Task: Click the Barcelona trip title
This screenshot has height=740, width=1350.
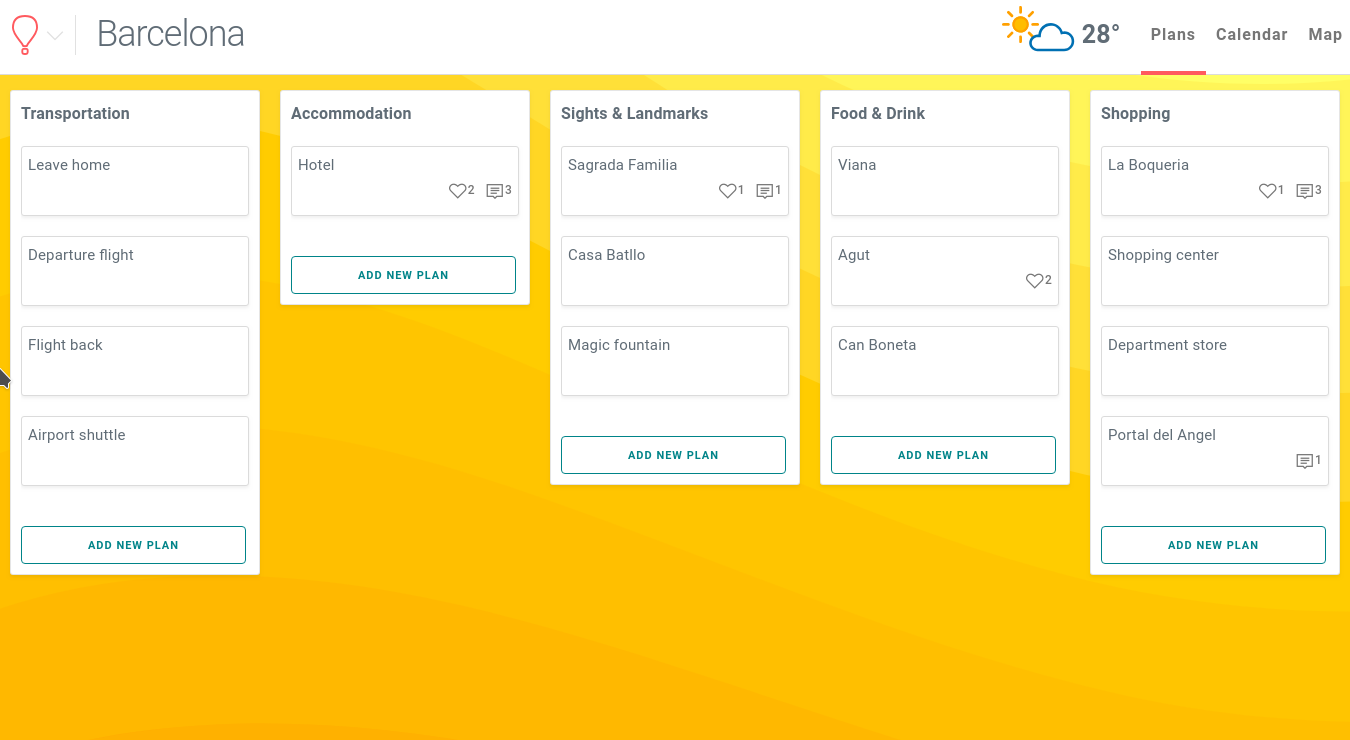Action: (171, 34)
